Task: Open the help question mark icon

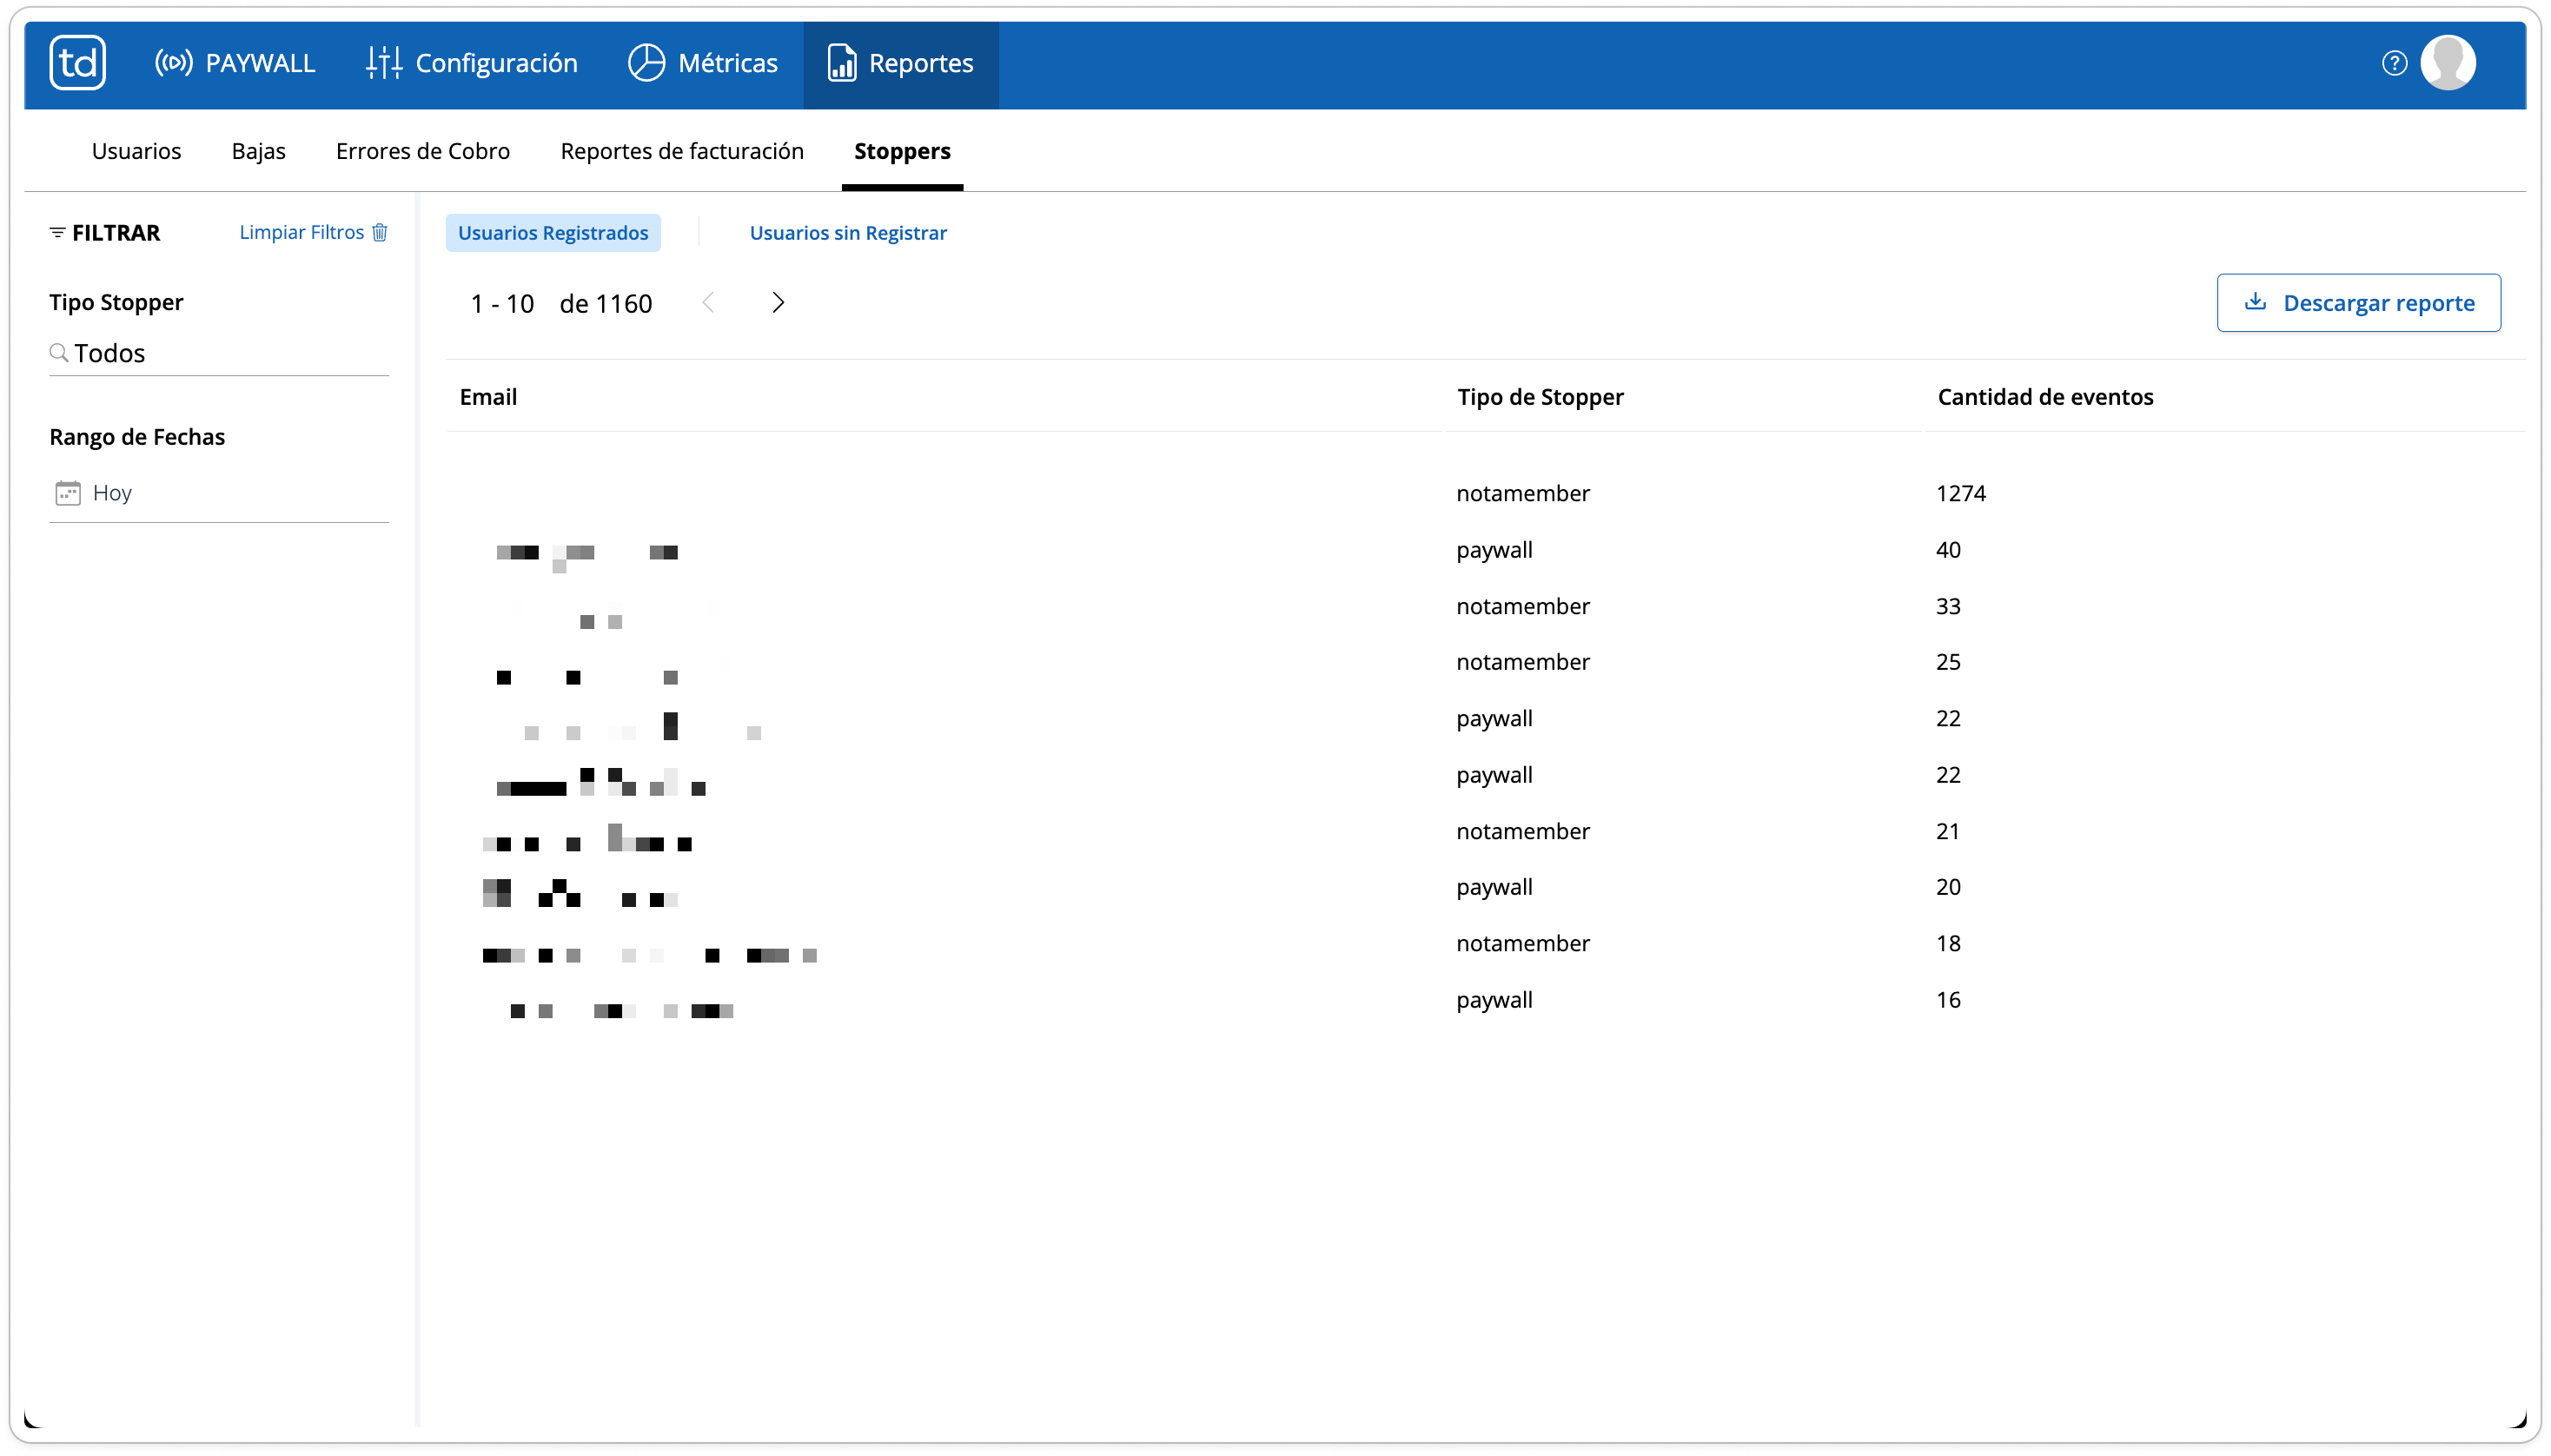Action: 2394,63
